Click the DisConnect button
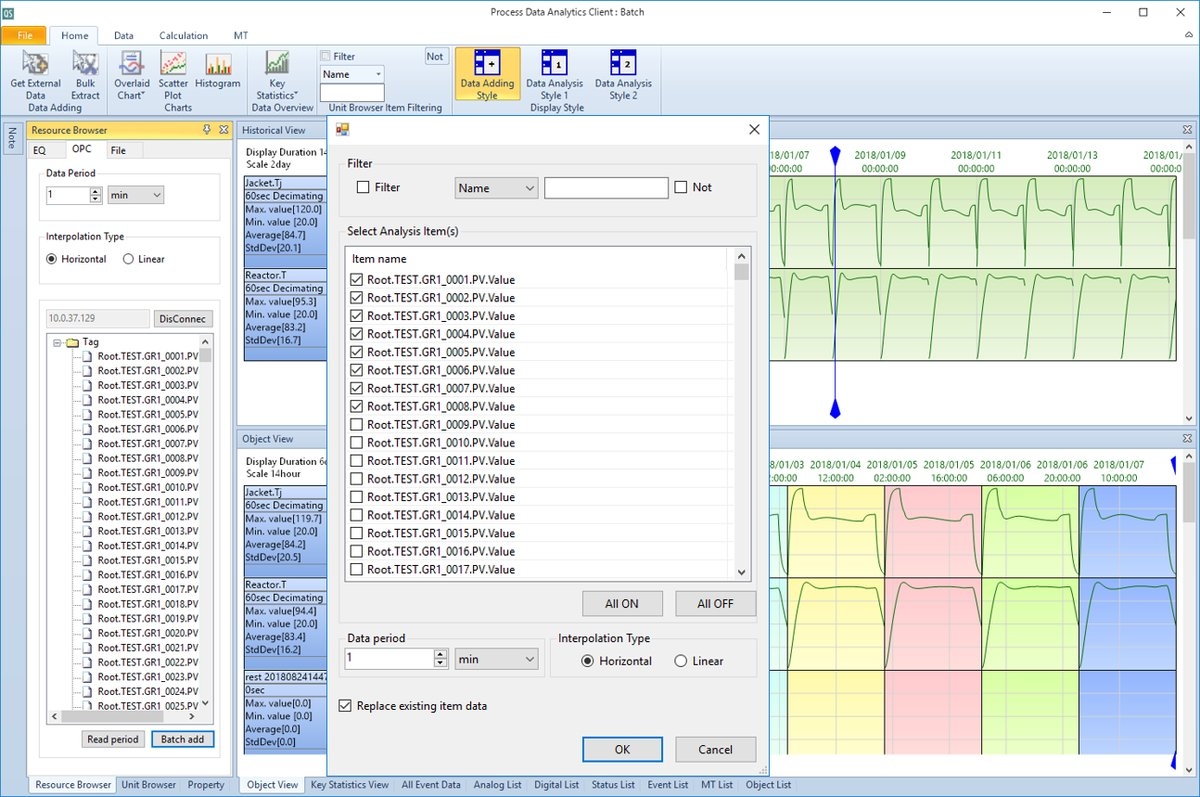 tap(183, 319)
